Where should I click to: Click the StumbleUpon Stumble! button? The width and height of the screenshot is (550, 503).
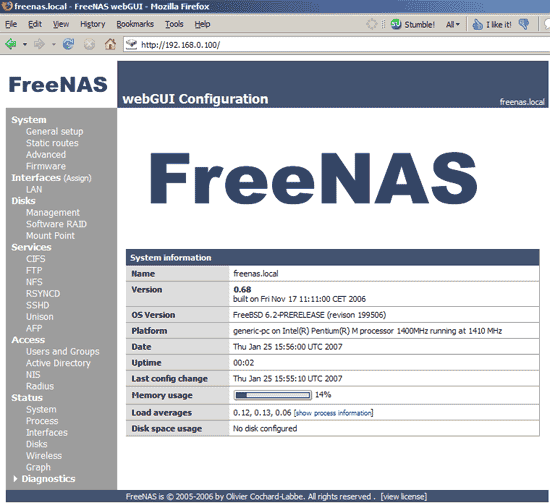coord(413,24)
